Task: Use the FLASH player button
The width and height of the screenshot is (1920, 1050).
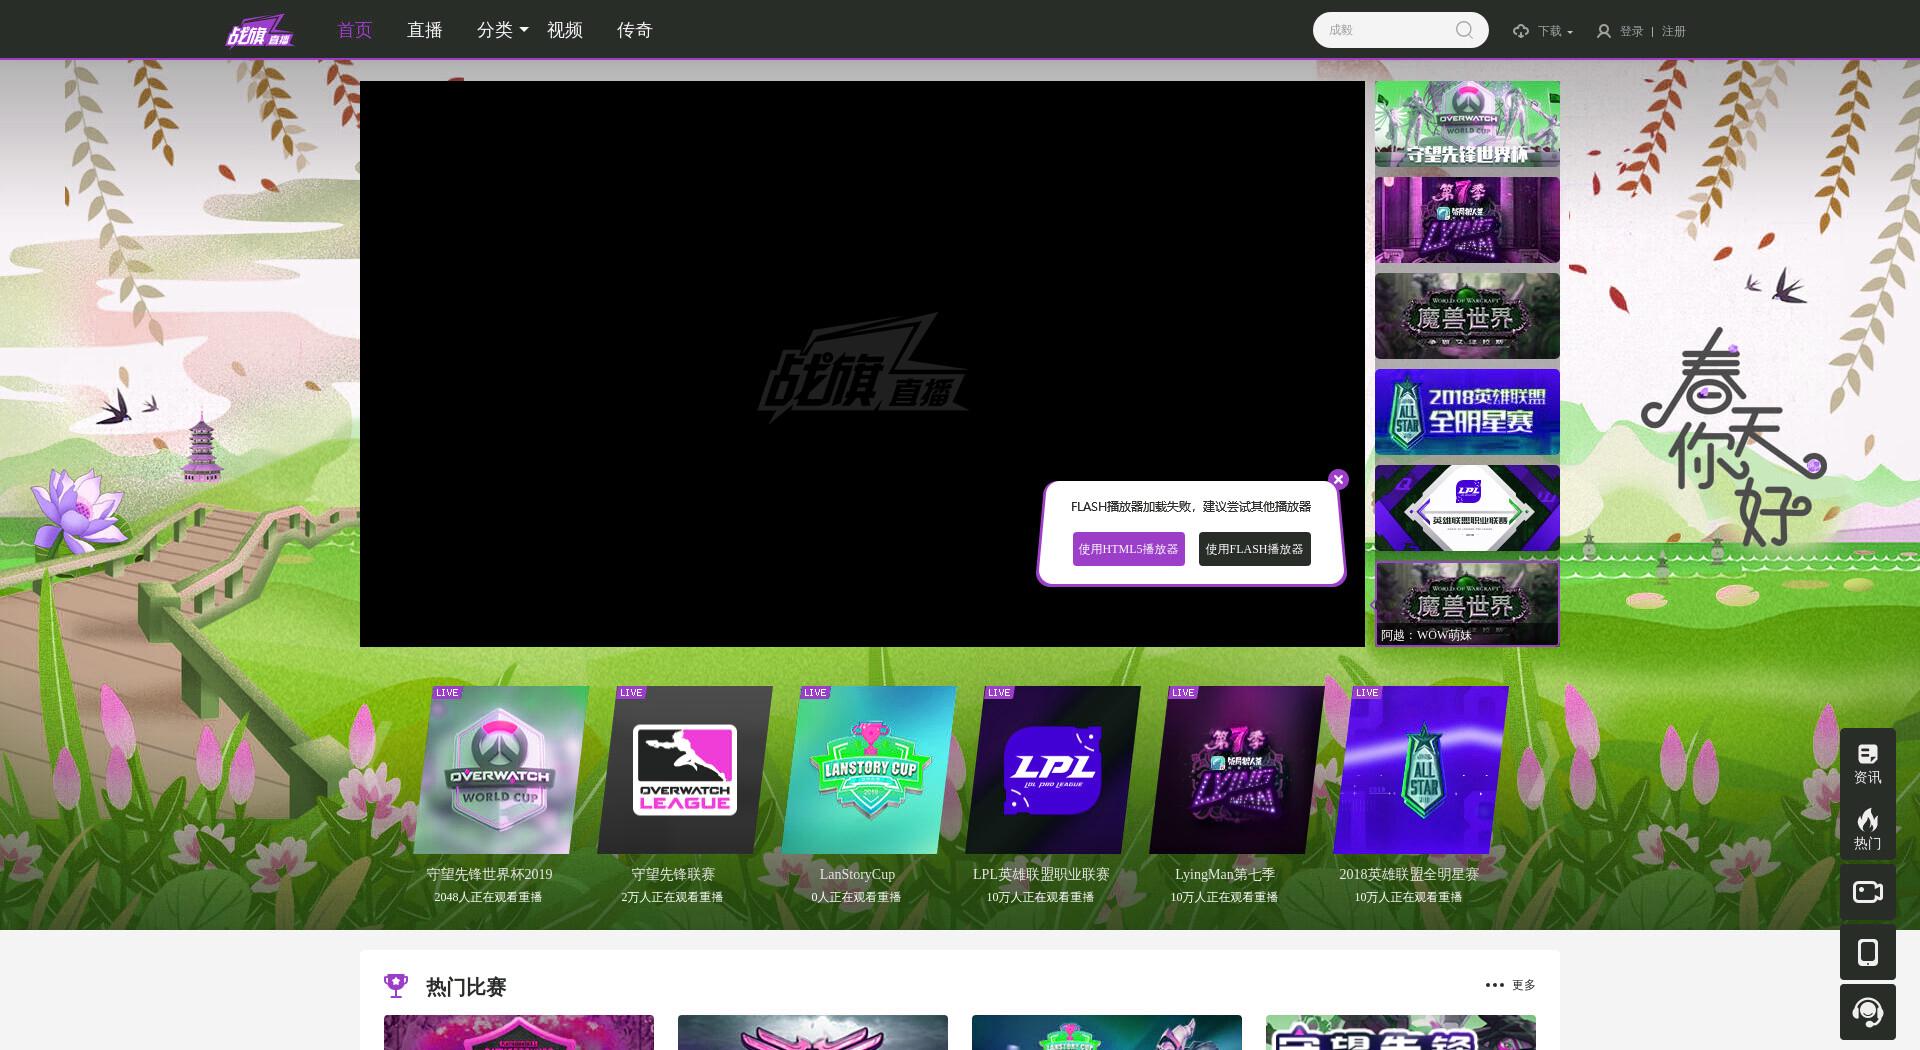Action: [x=1255, y=549]
